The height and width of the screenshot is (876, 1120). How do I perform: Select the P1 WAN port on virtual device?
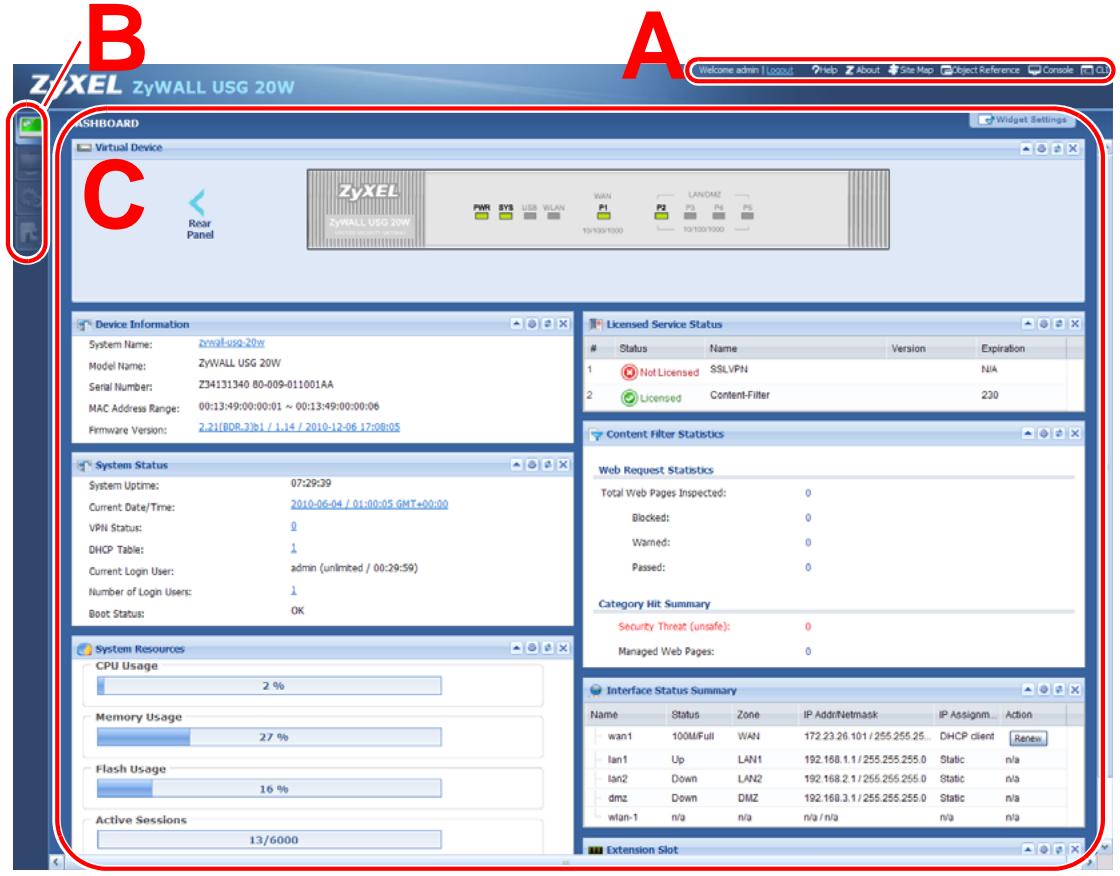pyautogui.click(x=603, y=212)
